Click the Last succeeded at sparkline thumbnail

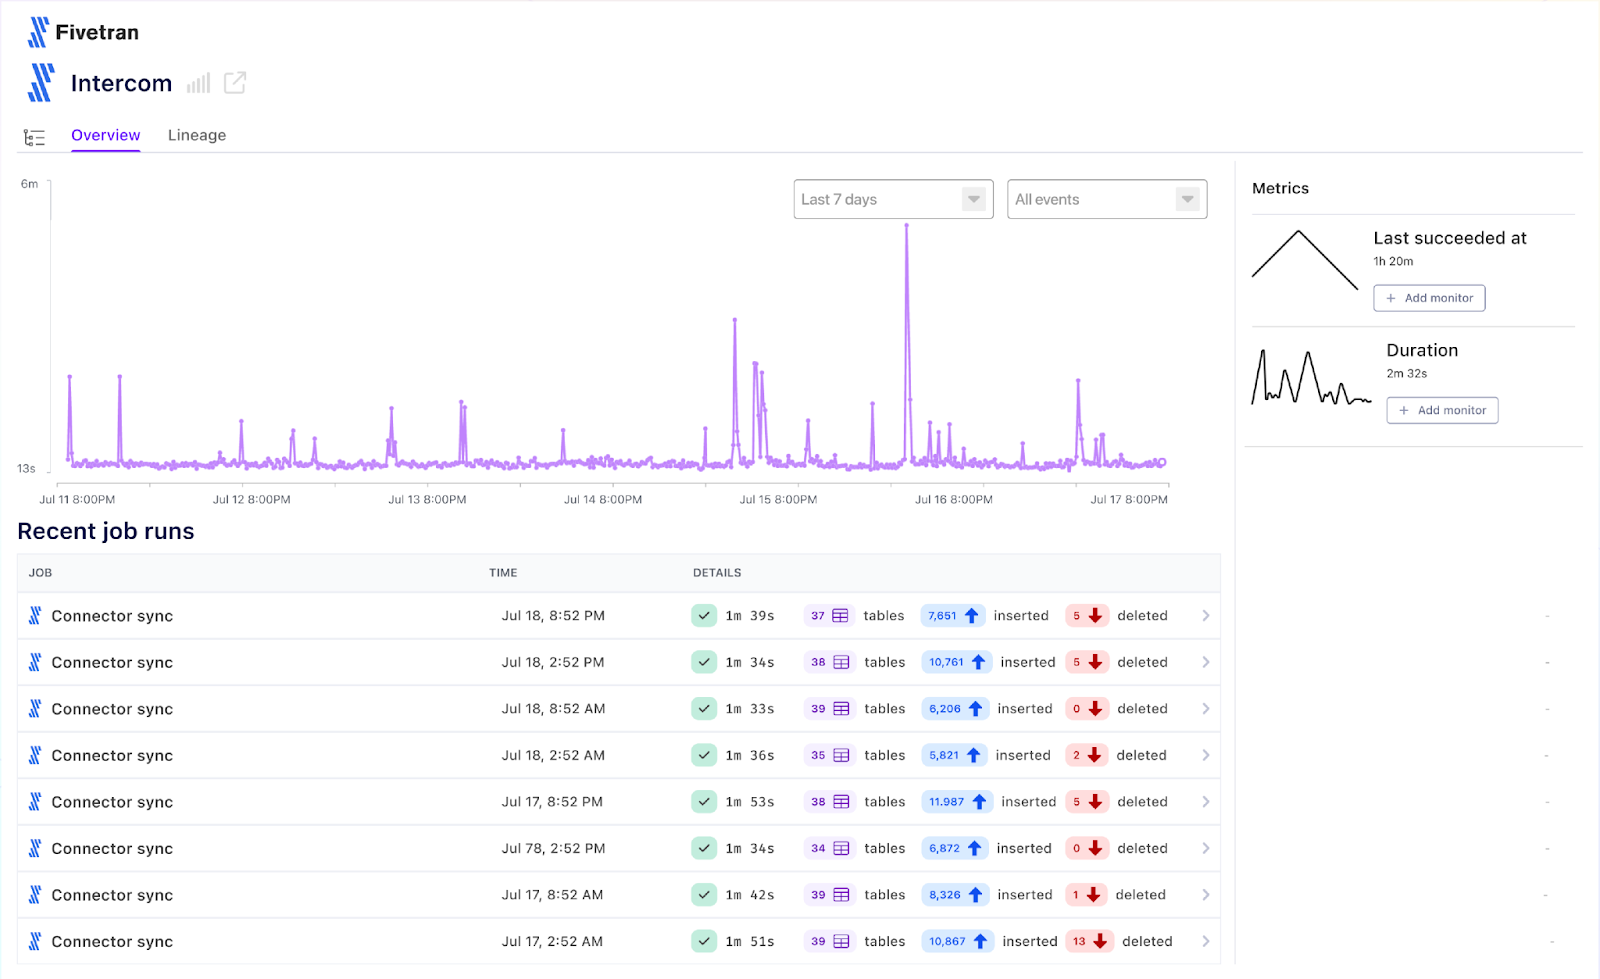click(x=1304, y=260)
